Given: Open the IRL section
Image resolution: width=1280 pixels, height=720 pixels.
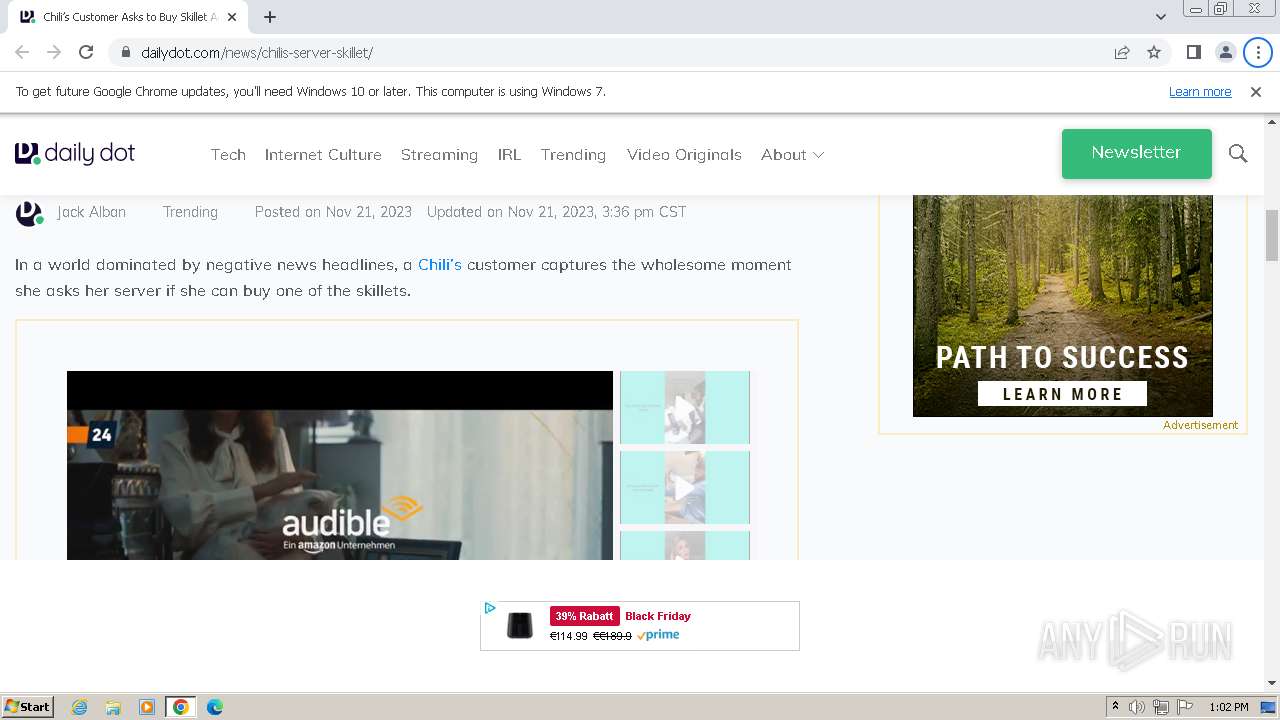Looking at the screenshot, I should (x=509, y=154).
